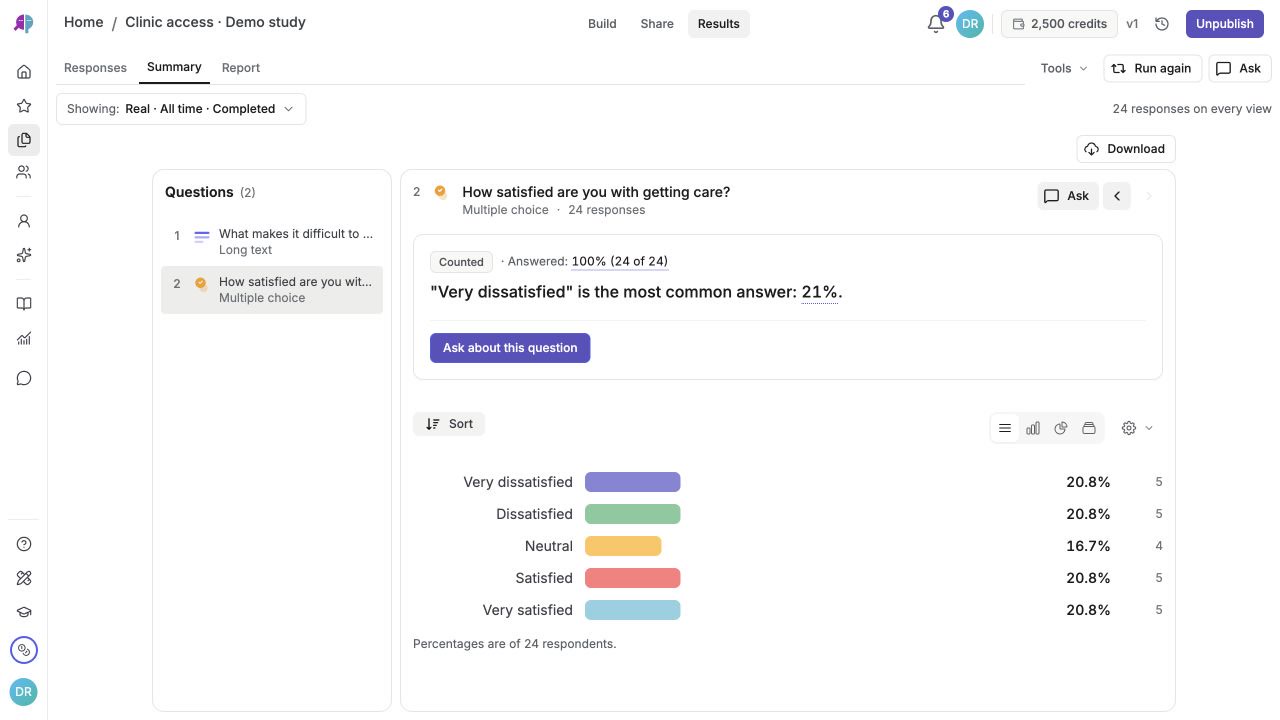This screenshot has width=1280, height=720.
Task: Select question 1 Long text in list
Action: pos(272,242)
